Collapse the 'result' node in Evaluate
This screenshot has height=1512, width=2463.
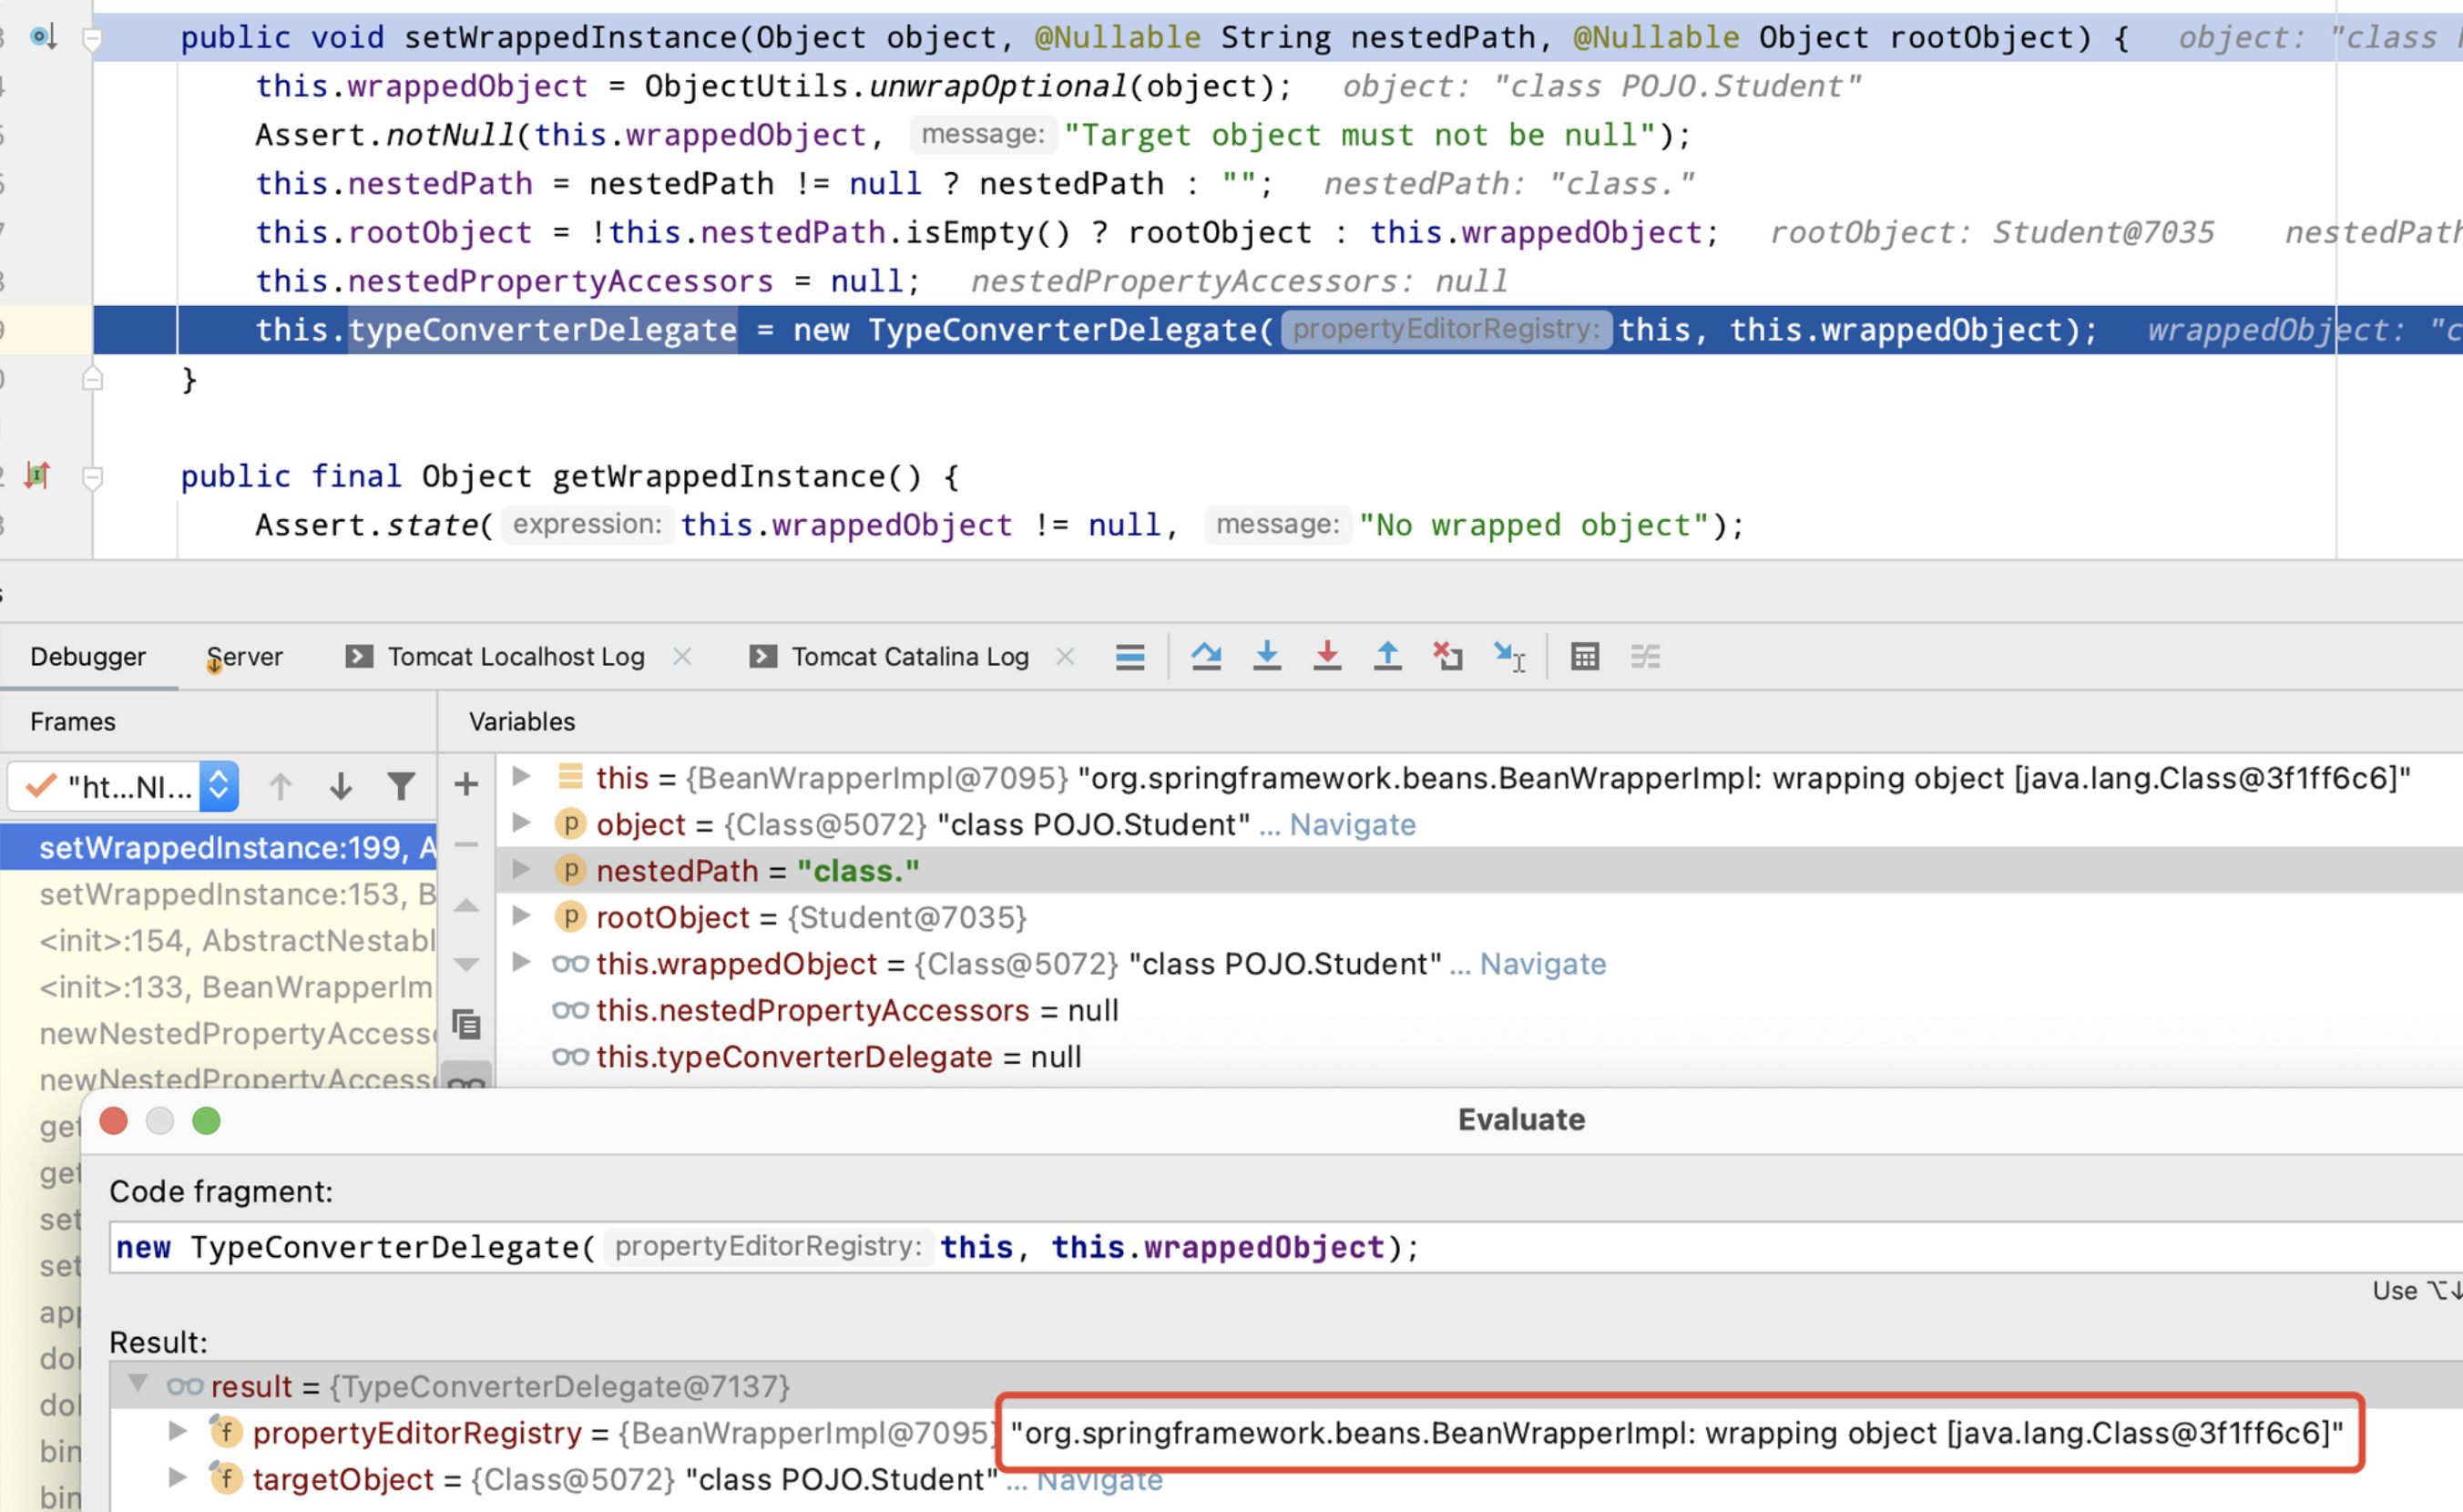click(138, 1384)
